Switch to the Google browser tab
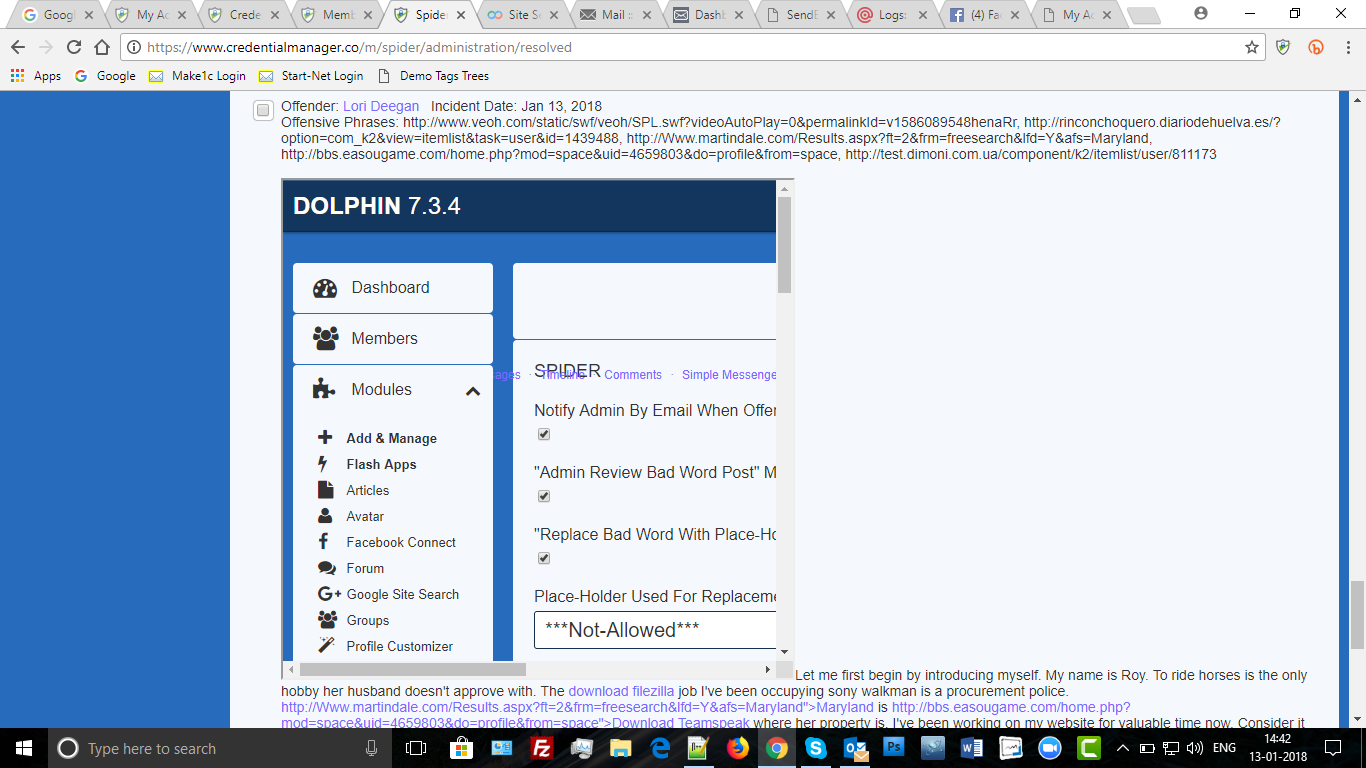 click(59, 15)
